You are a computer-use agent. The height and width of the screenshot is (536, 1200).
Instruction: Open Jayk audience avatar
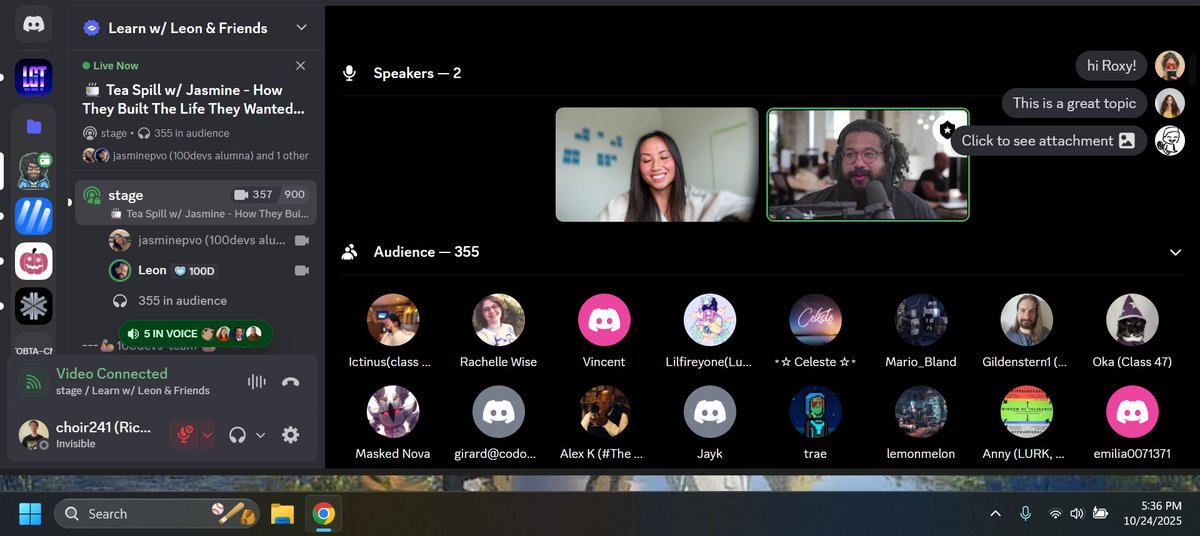710,412
